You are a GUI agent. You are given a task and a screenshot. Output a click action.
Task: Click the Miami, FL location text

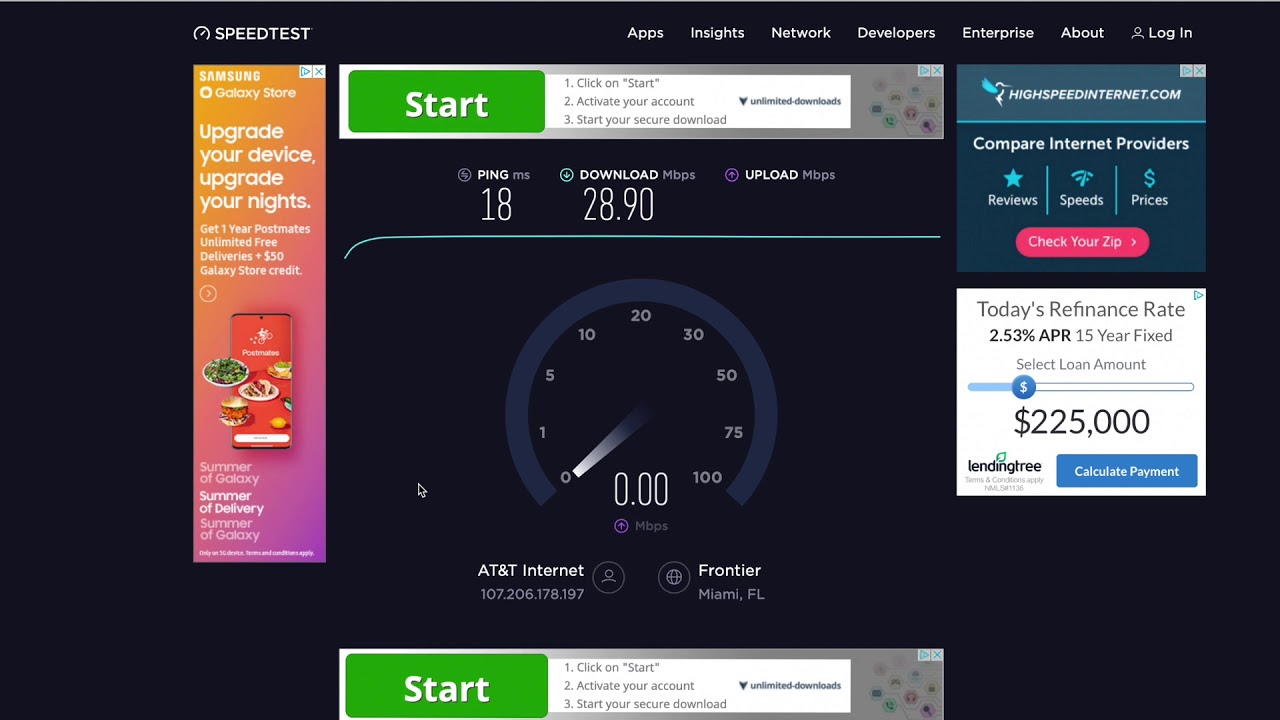[x=731, y=594]
